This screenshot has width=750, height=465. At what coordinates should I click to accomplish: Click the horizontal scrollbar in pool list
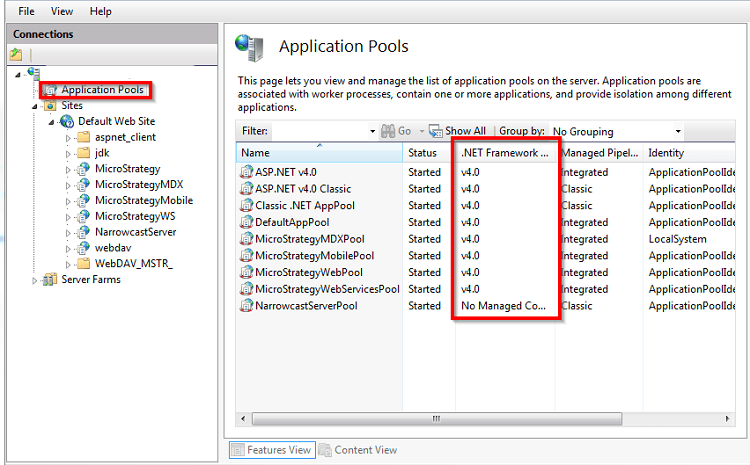[435, 418]
